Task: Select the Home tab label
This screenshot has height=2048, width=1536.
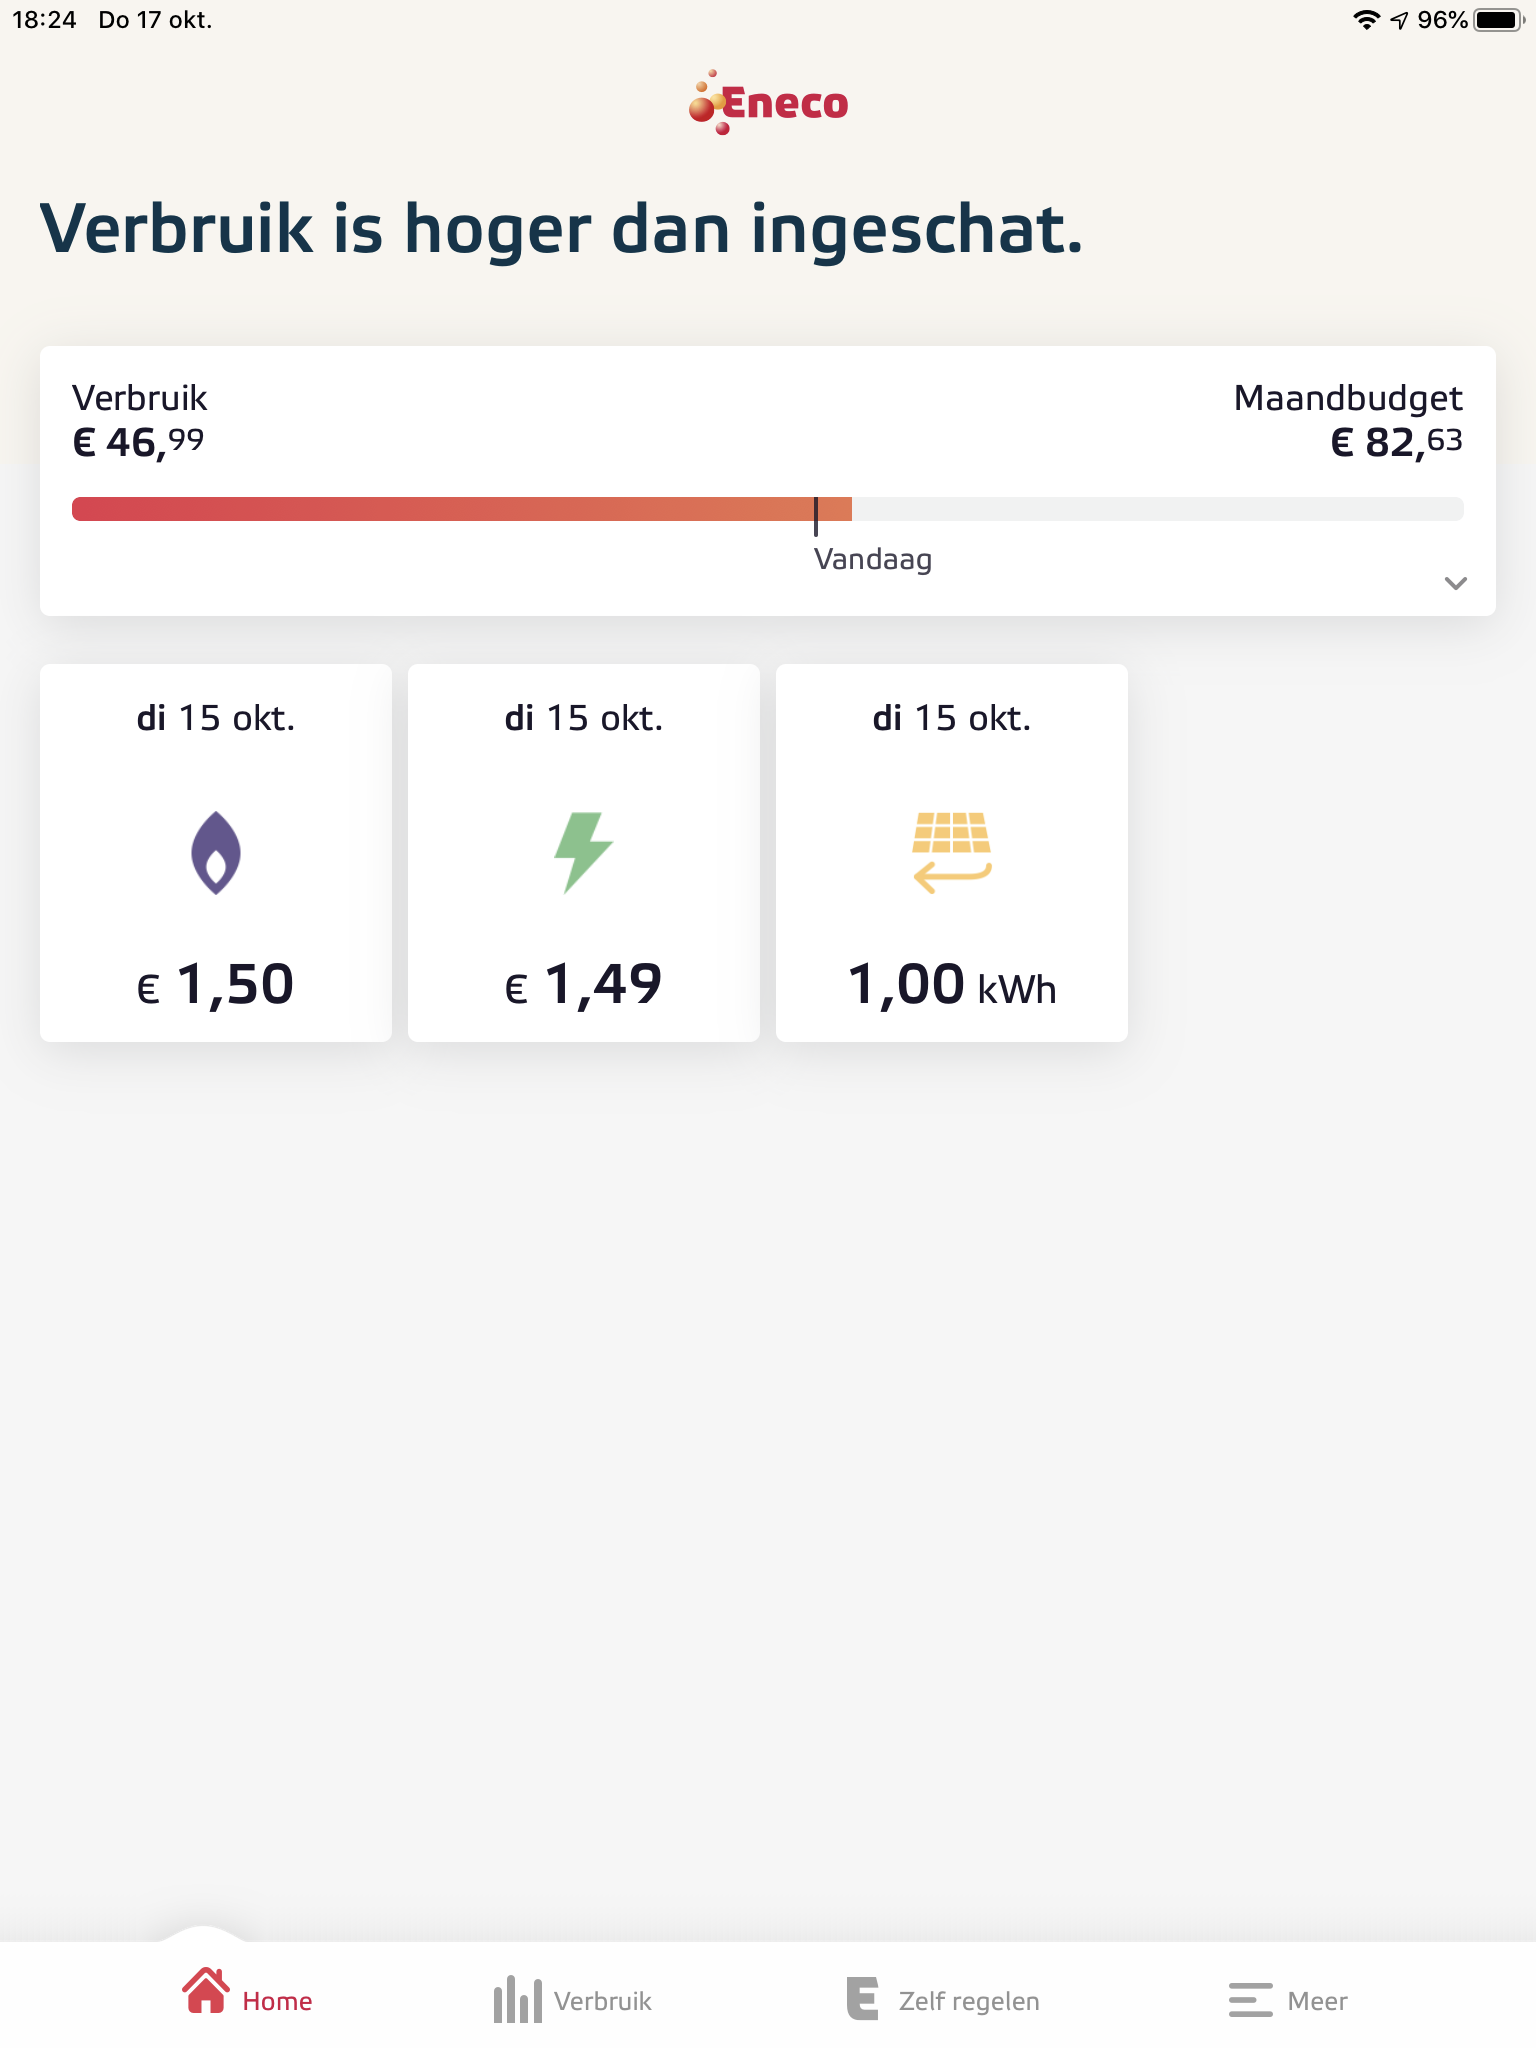Action: [x=277, y=2001]
